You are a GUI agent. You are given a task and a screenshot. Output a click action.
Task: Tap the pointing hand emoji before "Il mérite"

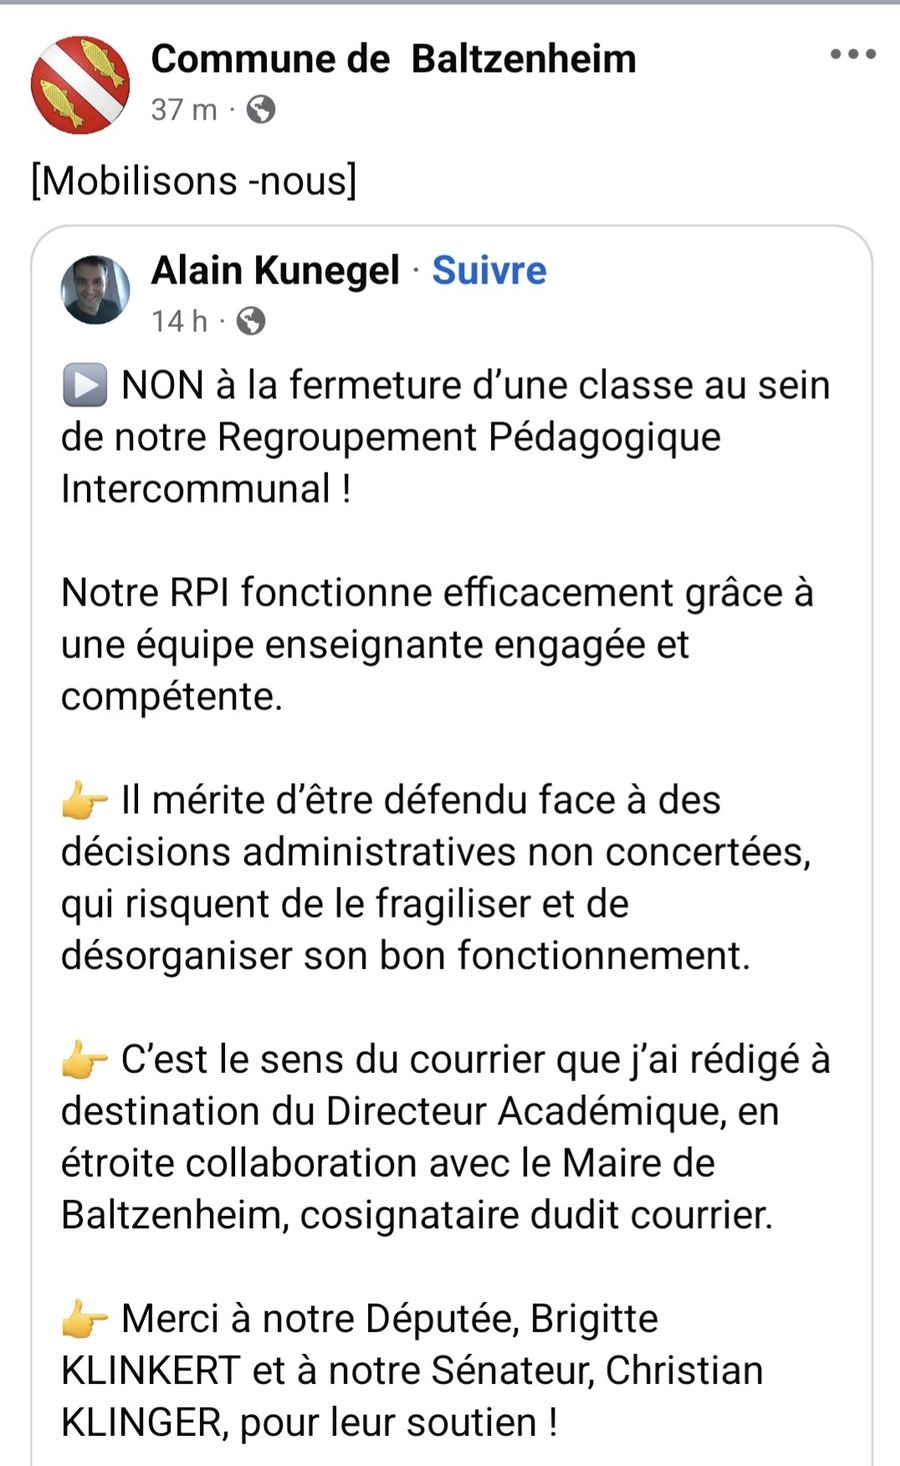(85, 801)
